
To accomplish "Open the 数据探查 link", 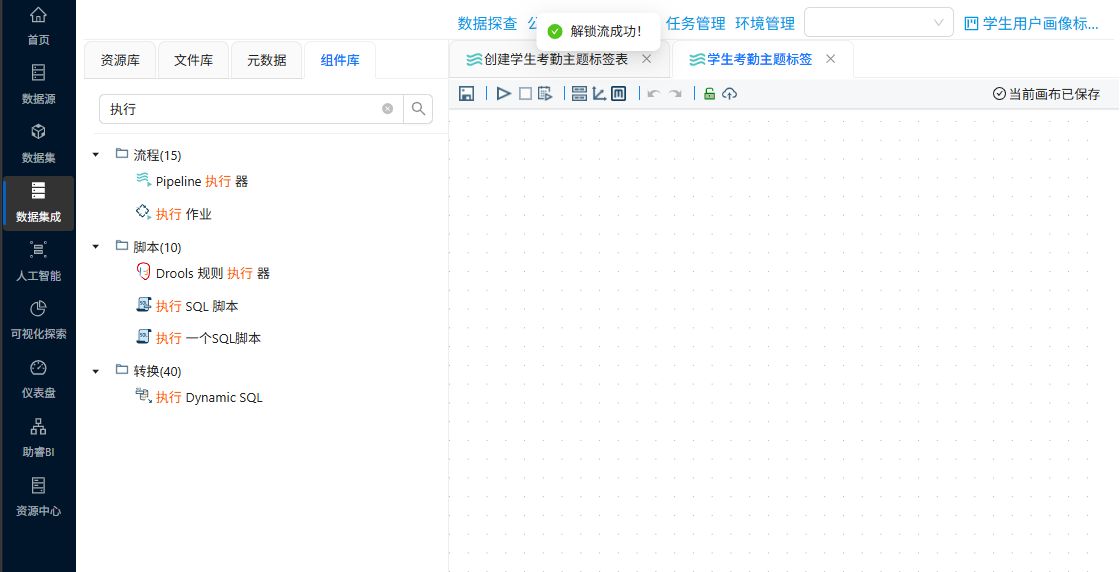I will coord(487,24).
